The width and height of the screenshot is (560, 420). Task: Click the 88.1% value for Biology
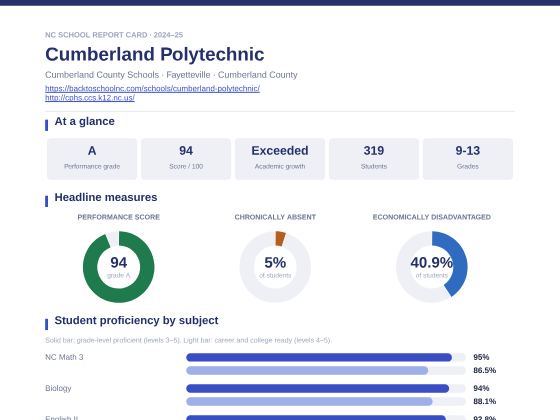point(485,401)
